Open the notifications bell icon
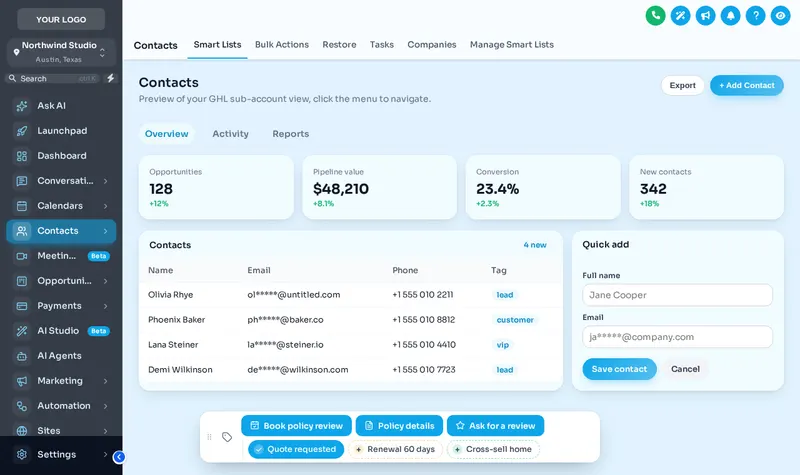 click(730, 16)
